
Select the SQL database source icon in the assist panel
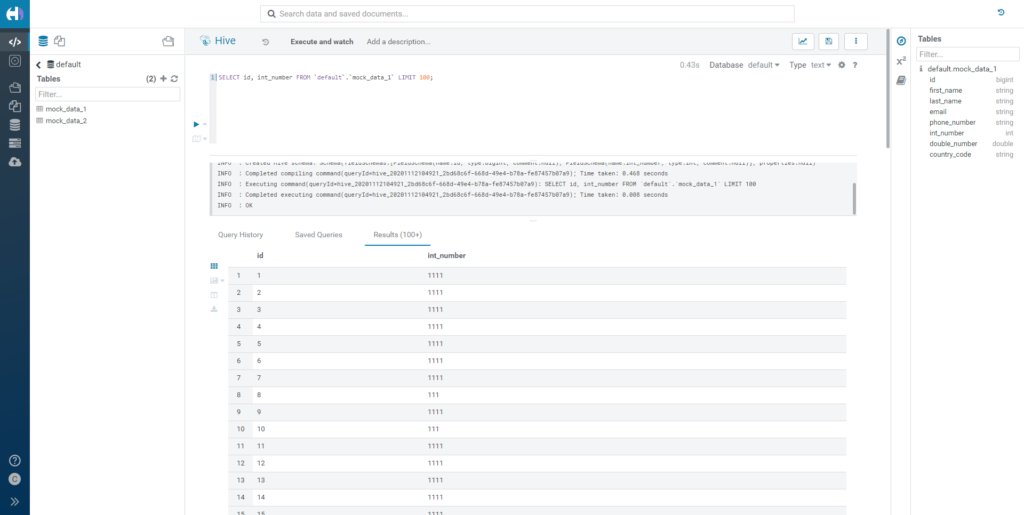click(43, 41)
